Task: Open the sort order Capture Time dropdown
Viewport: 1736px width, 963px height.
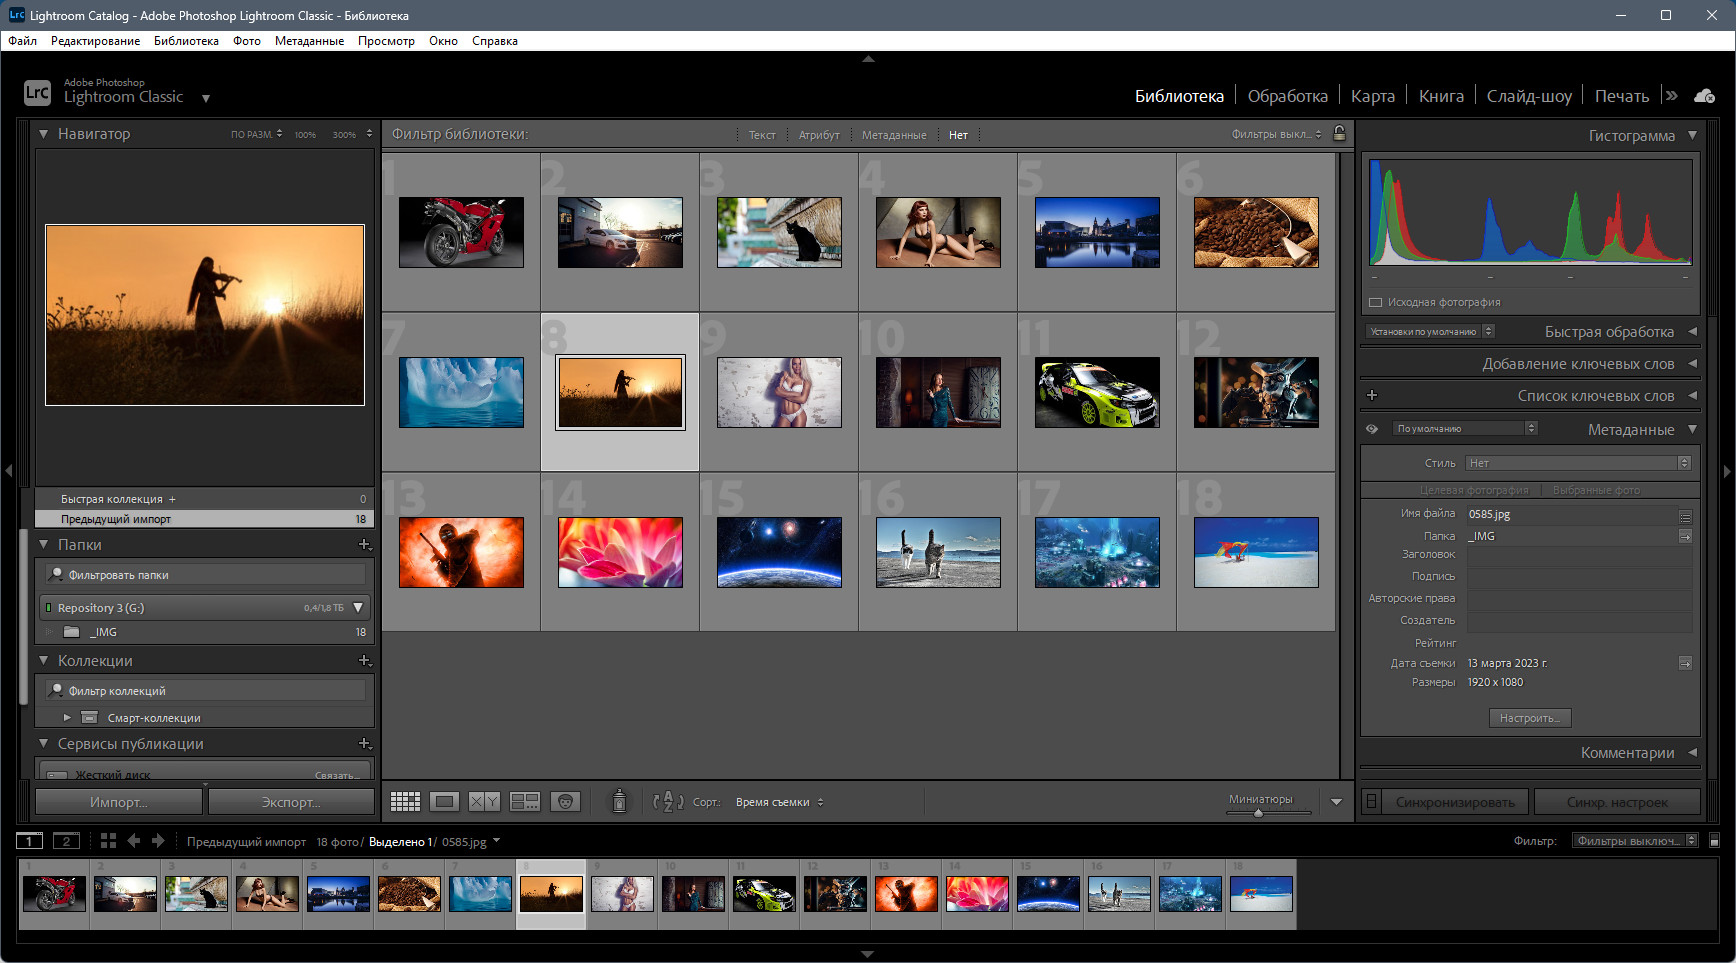Action: 779,802
